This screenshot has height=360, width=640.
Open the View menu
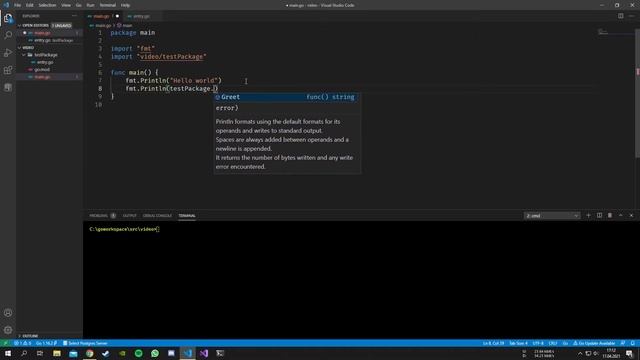[66, 5]
